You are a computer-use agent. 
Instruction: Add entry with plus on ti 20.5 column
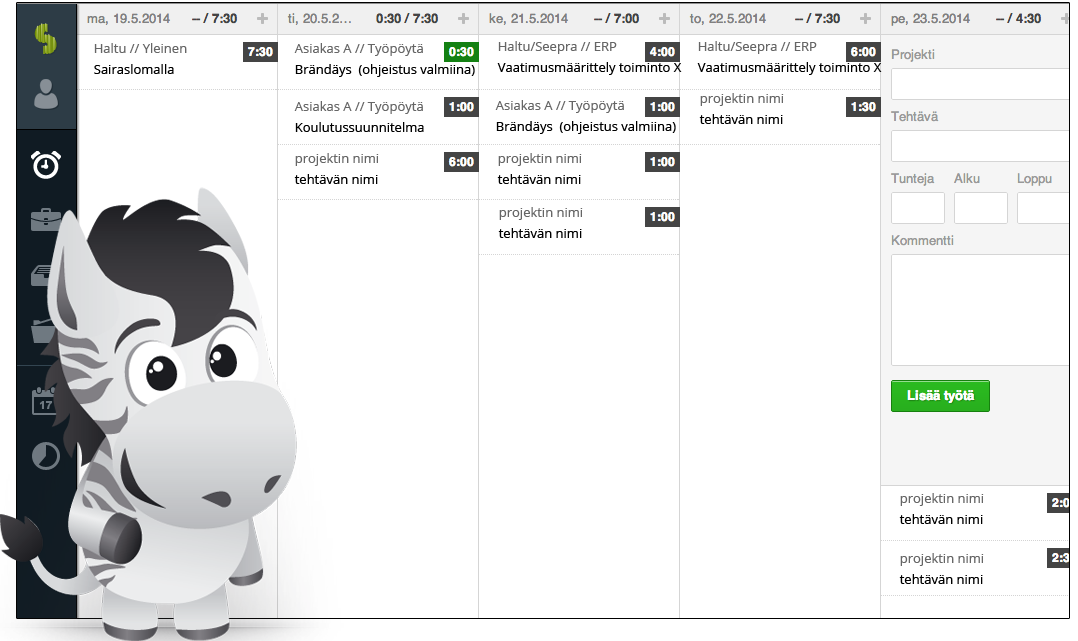[463, 19]
